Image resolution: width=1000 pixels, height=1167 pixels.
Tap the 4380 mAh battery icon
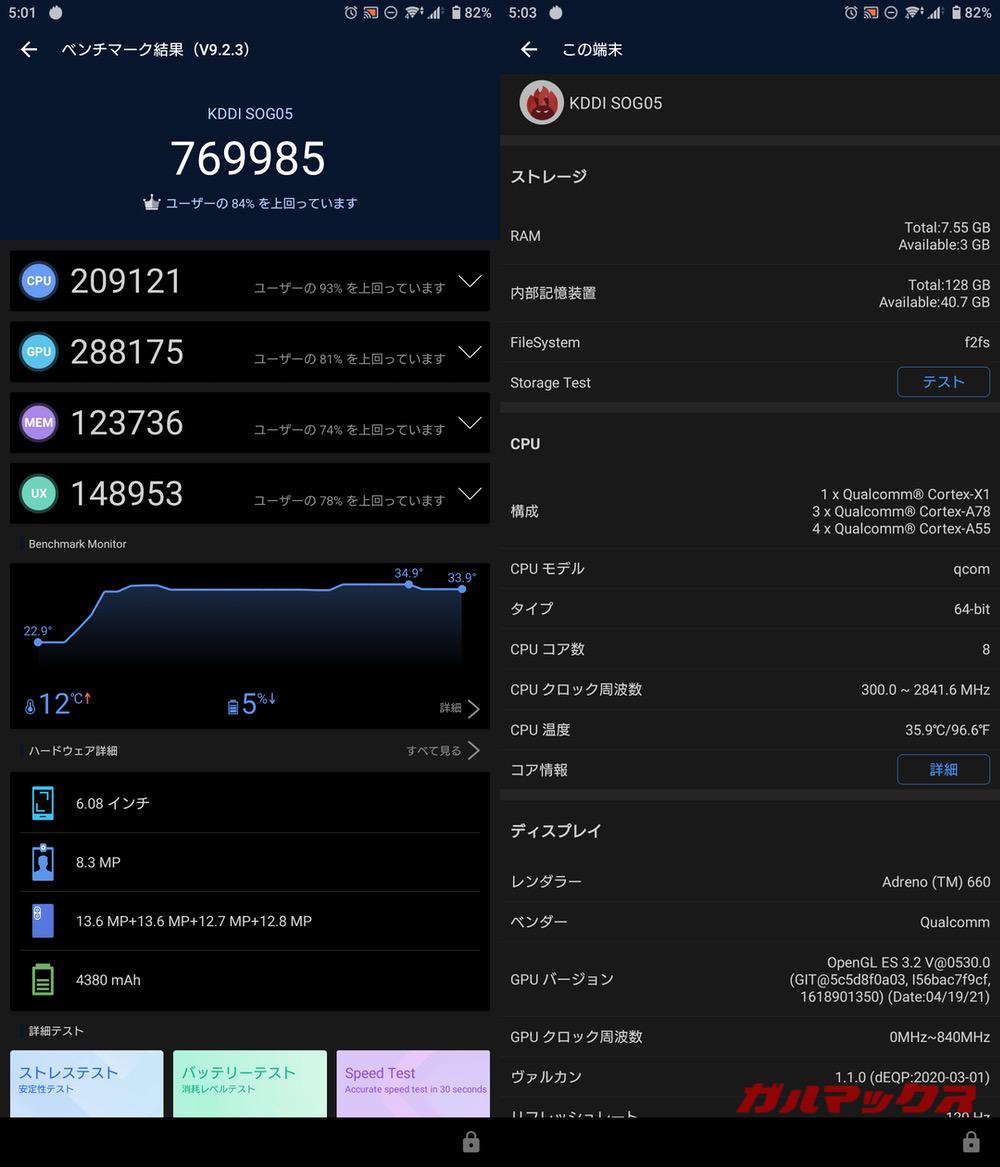pyautogui.click(x=42, y=980)
